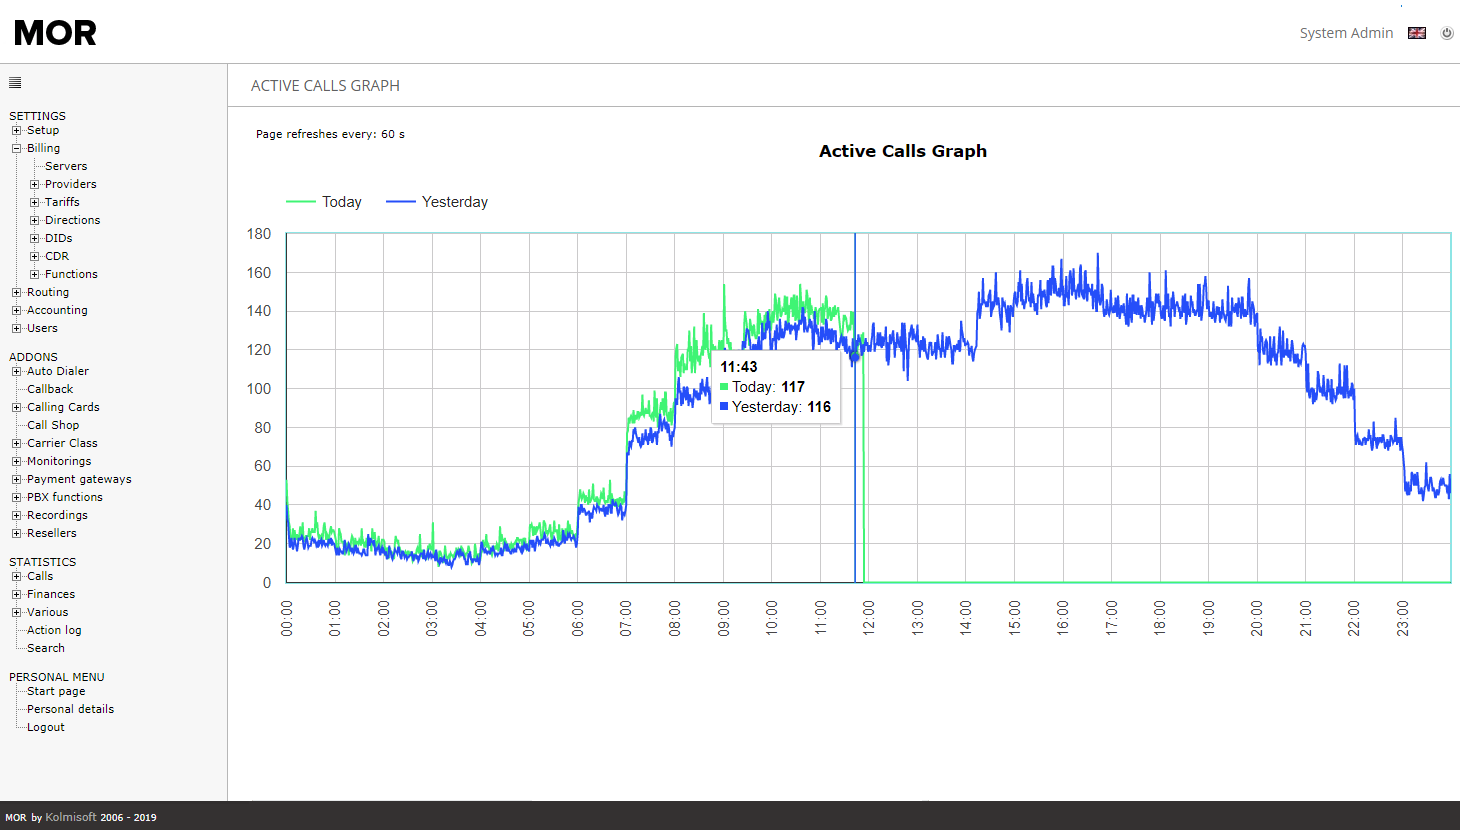Expand the Calls statistics node
Viewport: 1460px width, 830px height.
16,576
